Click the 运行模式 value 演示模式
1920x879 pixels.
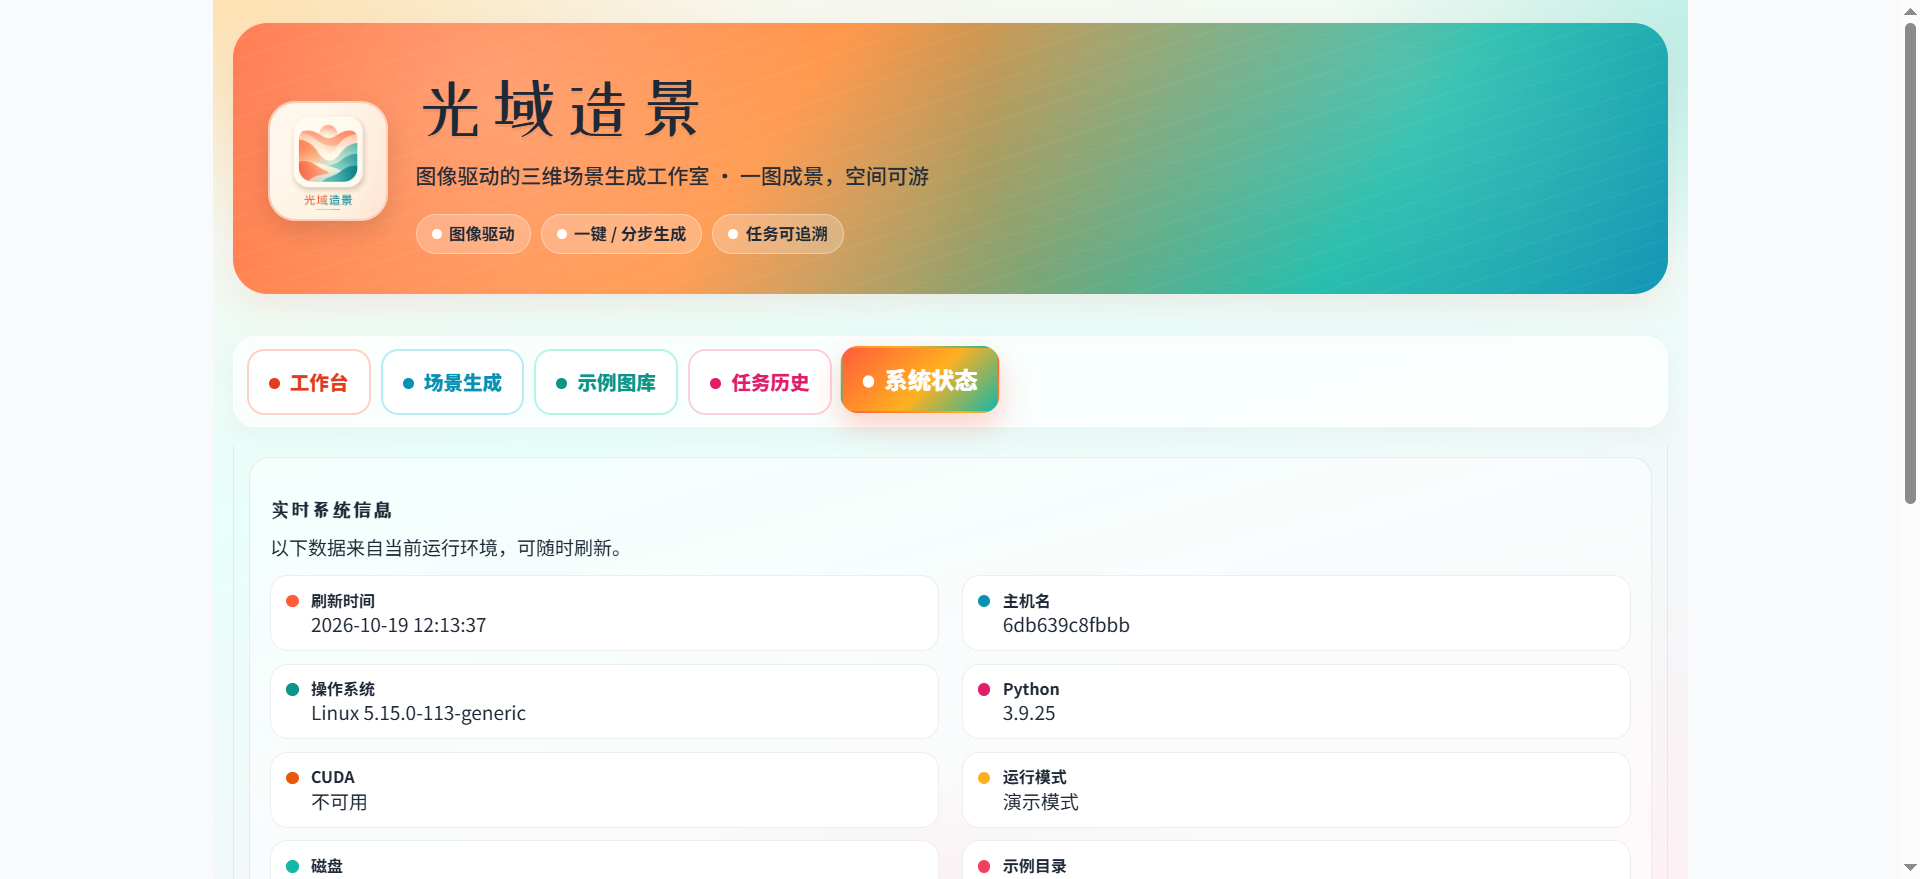1041,802
